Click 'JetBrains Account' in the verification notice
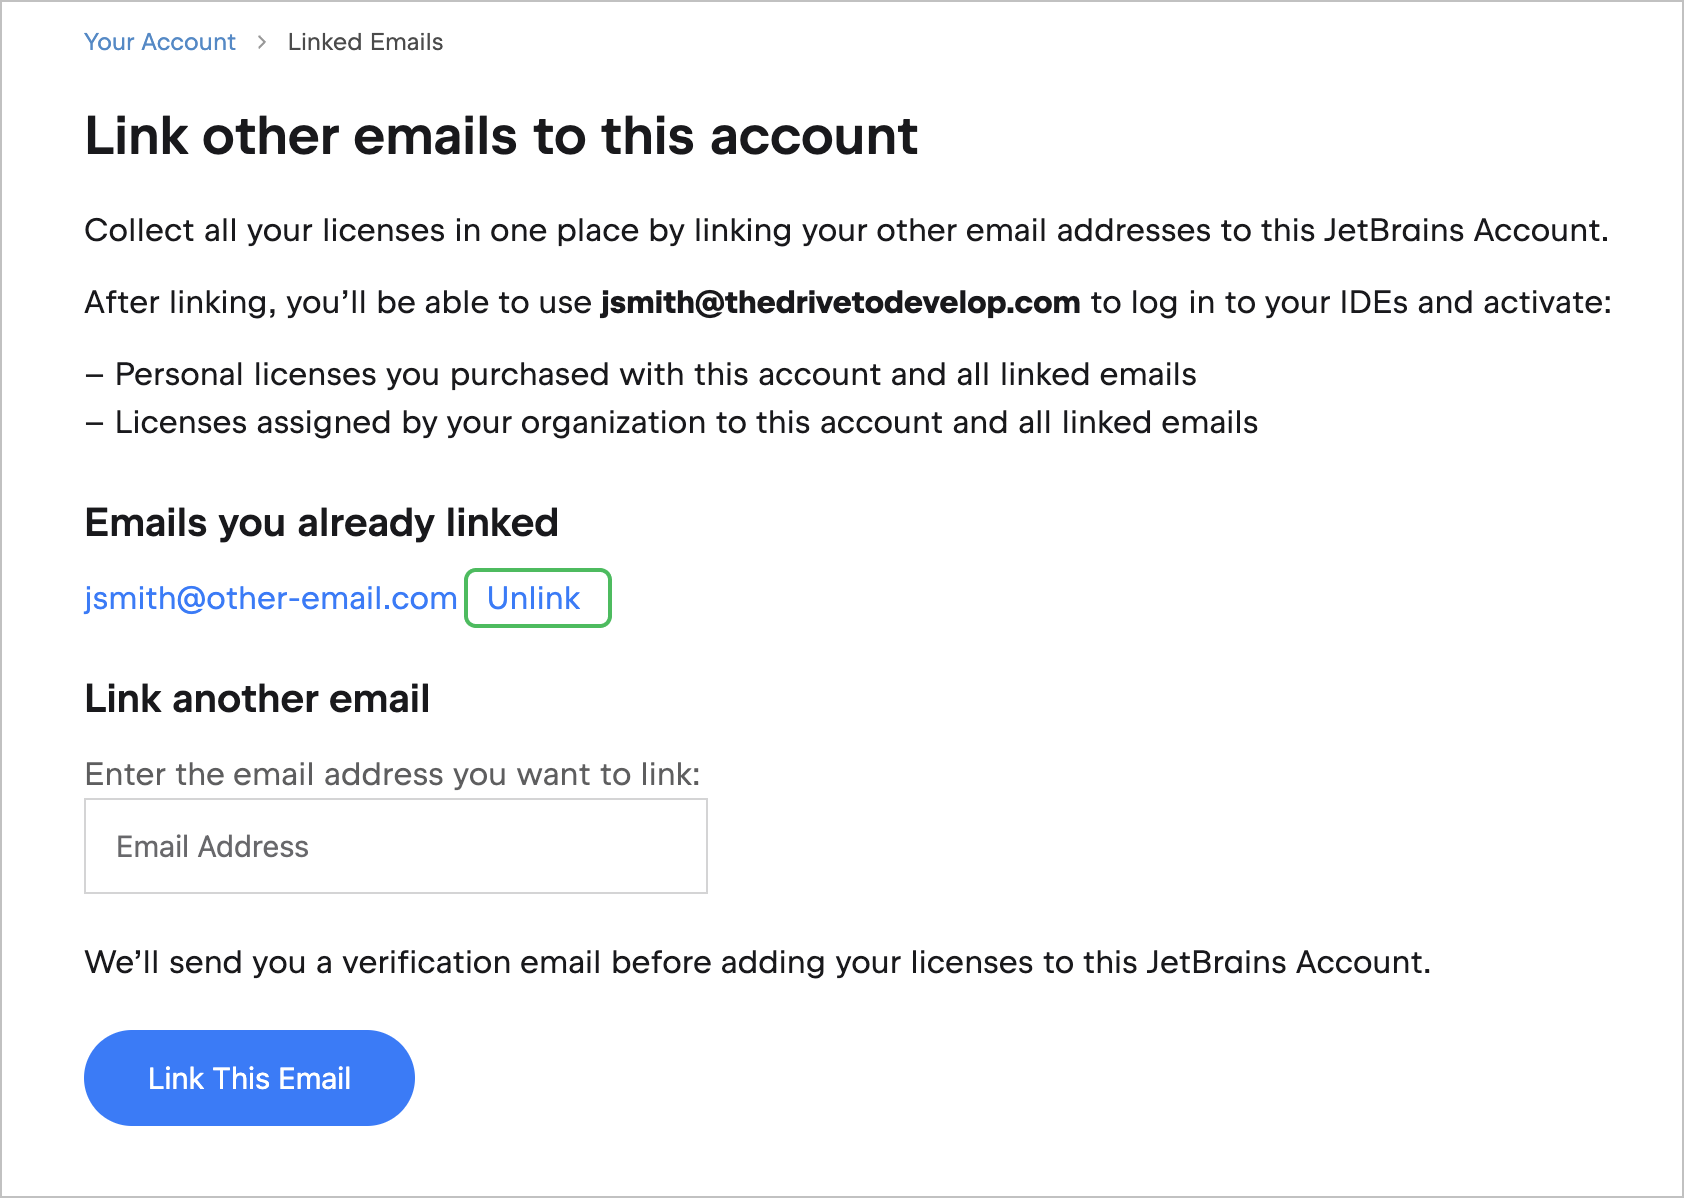Image resolution: width=1684 pixels, height=1198 pixels. click(x=1286, y=963)
